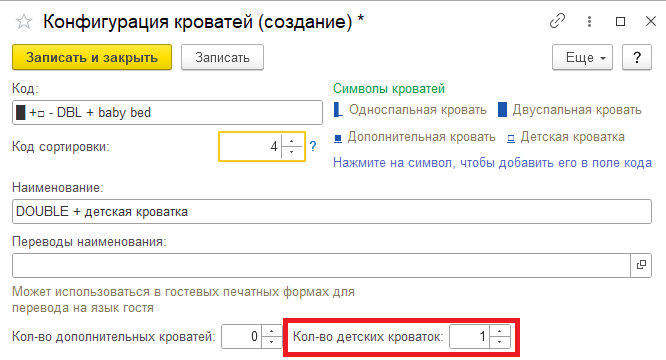Click the 'Односпальная кровать' label

click(418, 110)
